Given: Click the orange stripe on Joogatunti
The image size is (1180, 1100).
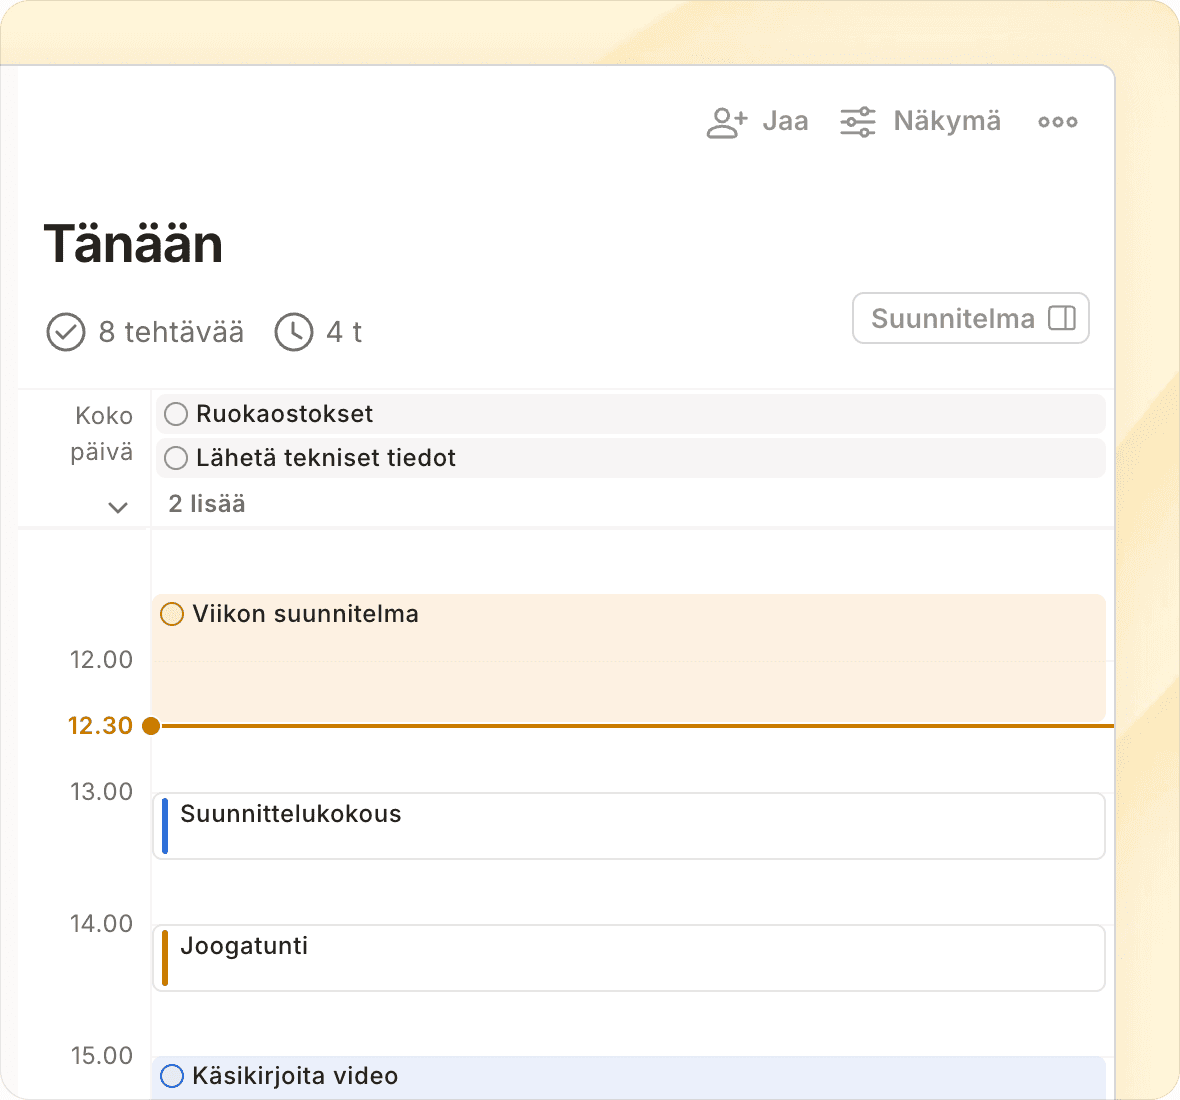Looking at the screenshot, I should [x=165, y=958].
